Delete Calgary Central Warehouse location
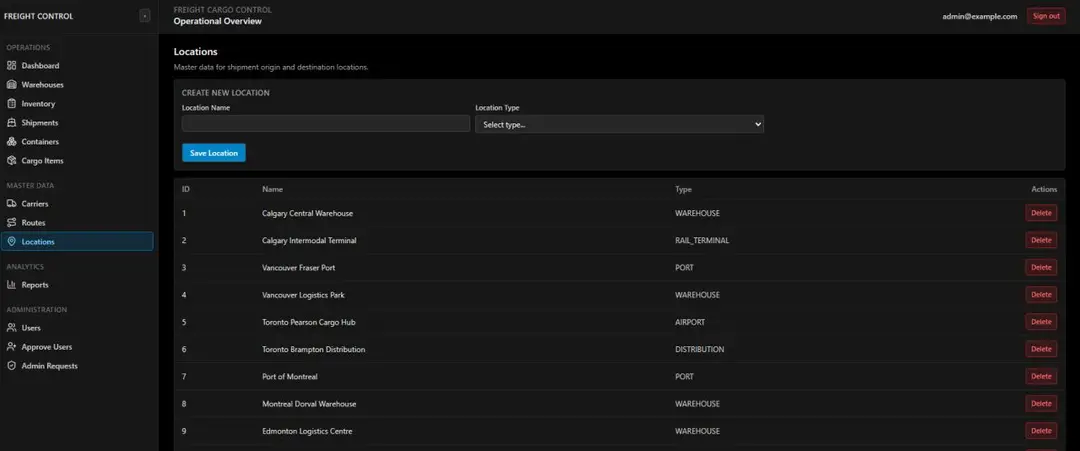Image resolution: width=1080 pixels, height=451 pixels. click(x=1041, y=213)
